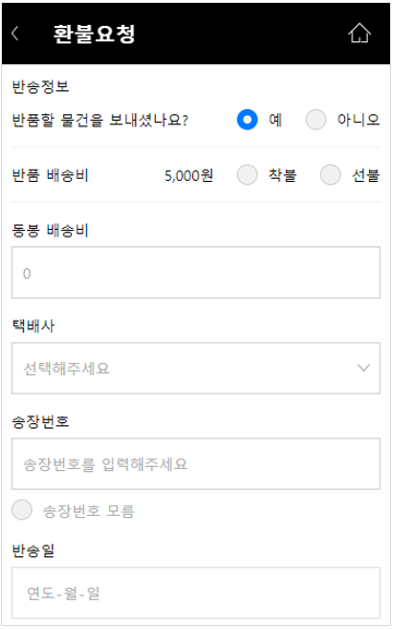Open the 택배사 선택해주세요 dropdown
This screenshot has height=629, width=396.
(196, 368)
